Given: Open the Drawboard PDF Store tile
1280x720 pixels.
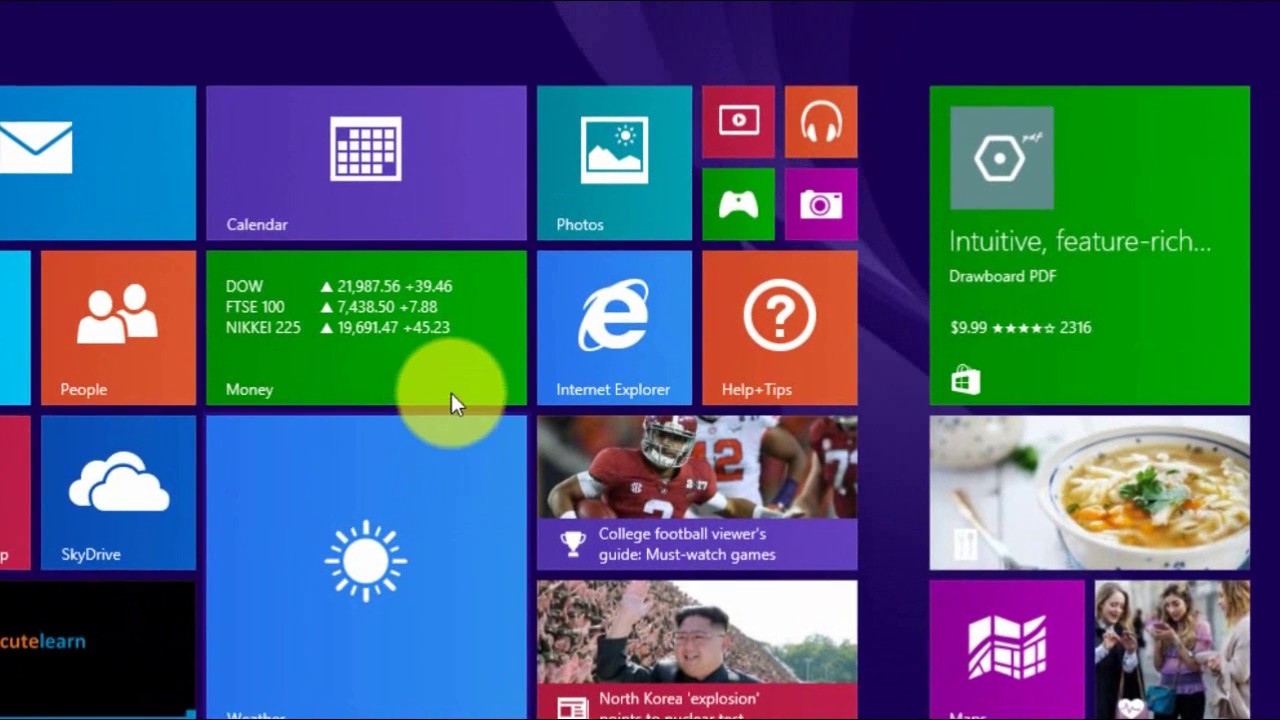Looking at the screenshot, I should pyautogui.click(x=1090, y=245).
